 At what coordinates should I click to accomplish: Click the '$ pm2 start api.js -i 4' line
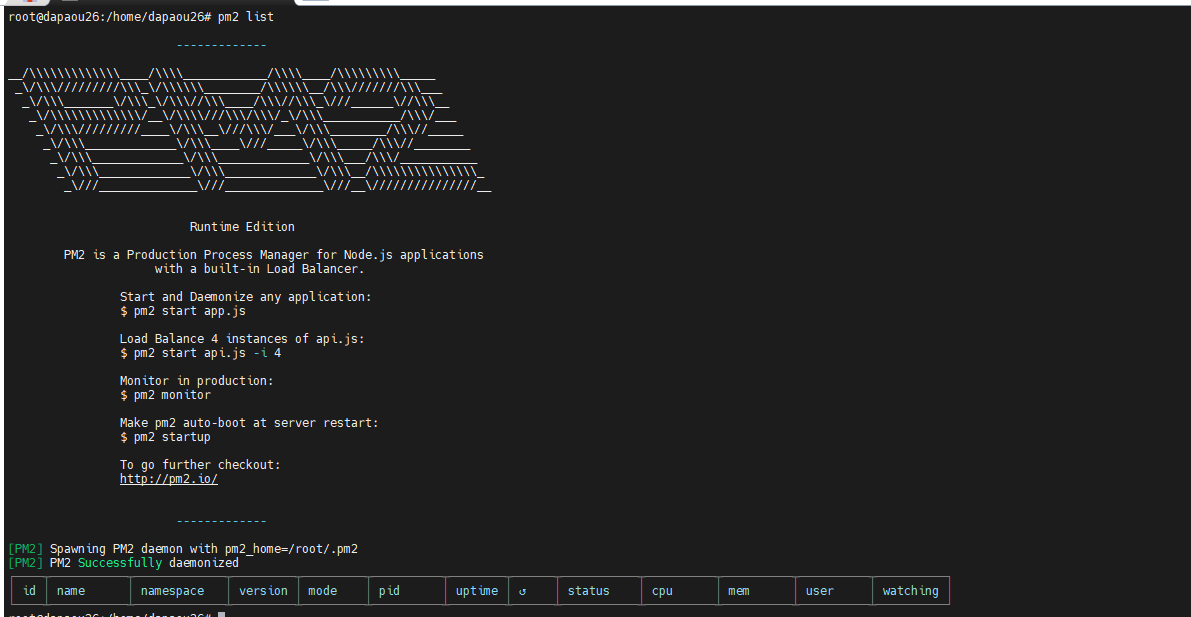pos(201,353)
